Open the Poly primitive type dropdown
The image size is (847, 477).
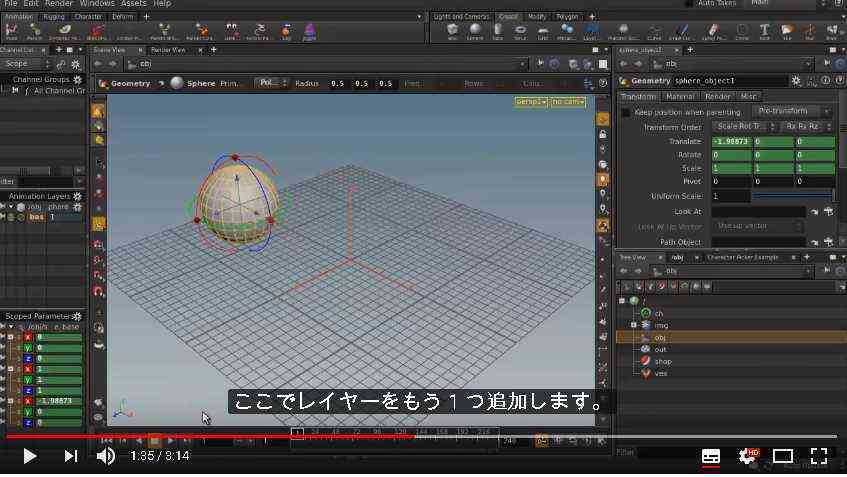point(272,83)
